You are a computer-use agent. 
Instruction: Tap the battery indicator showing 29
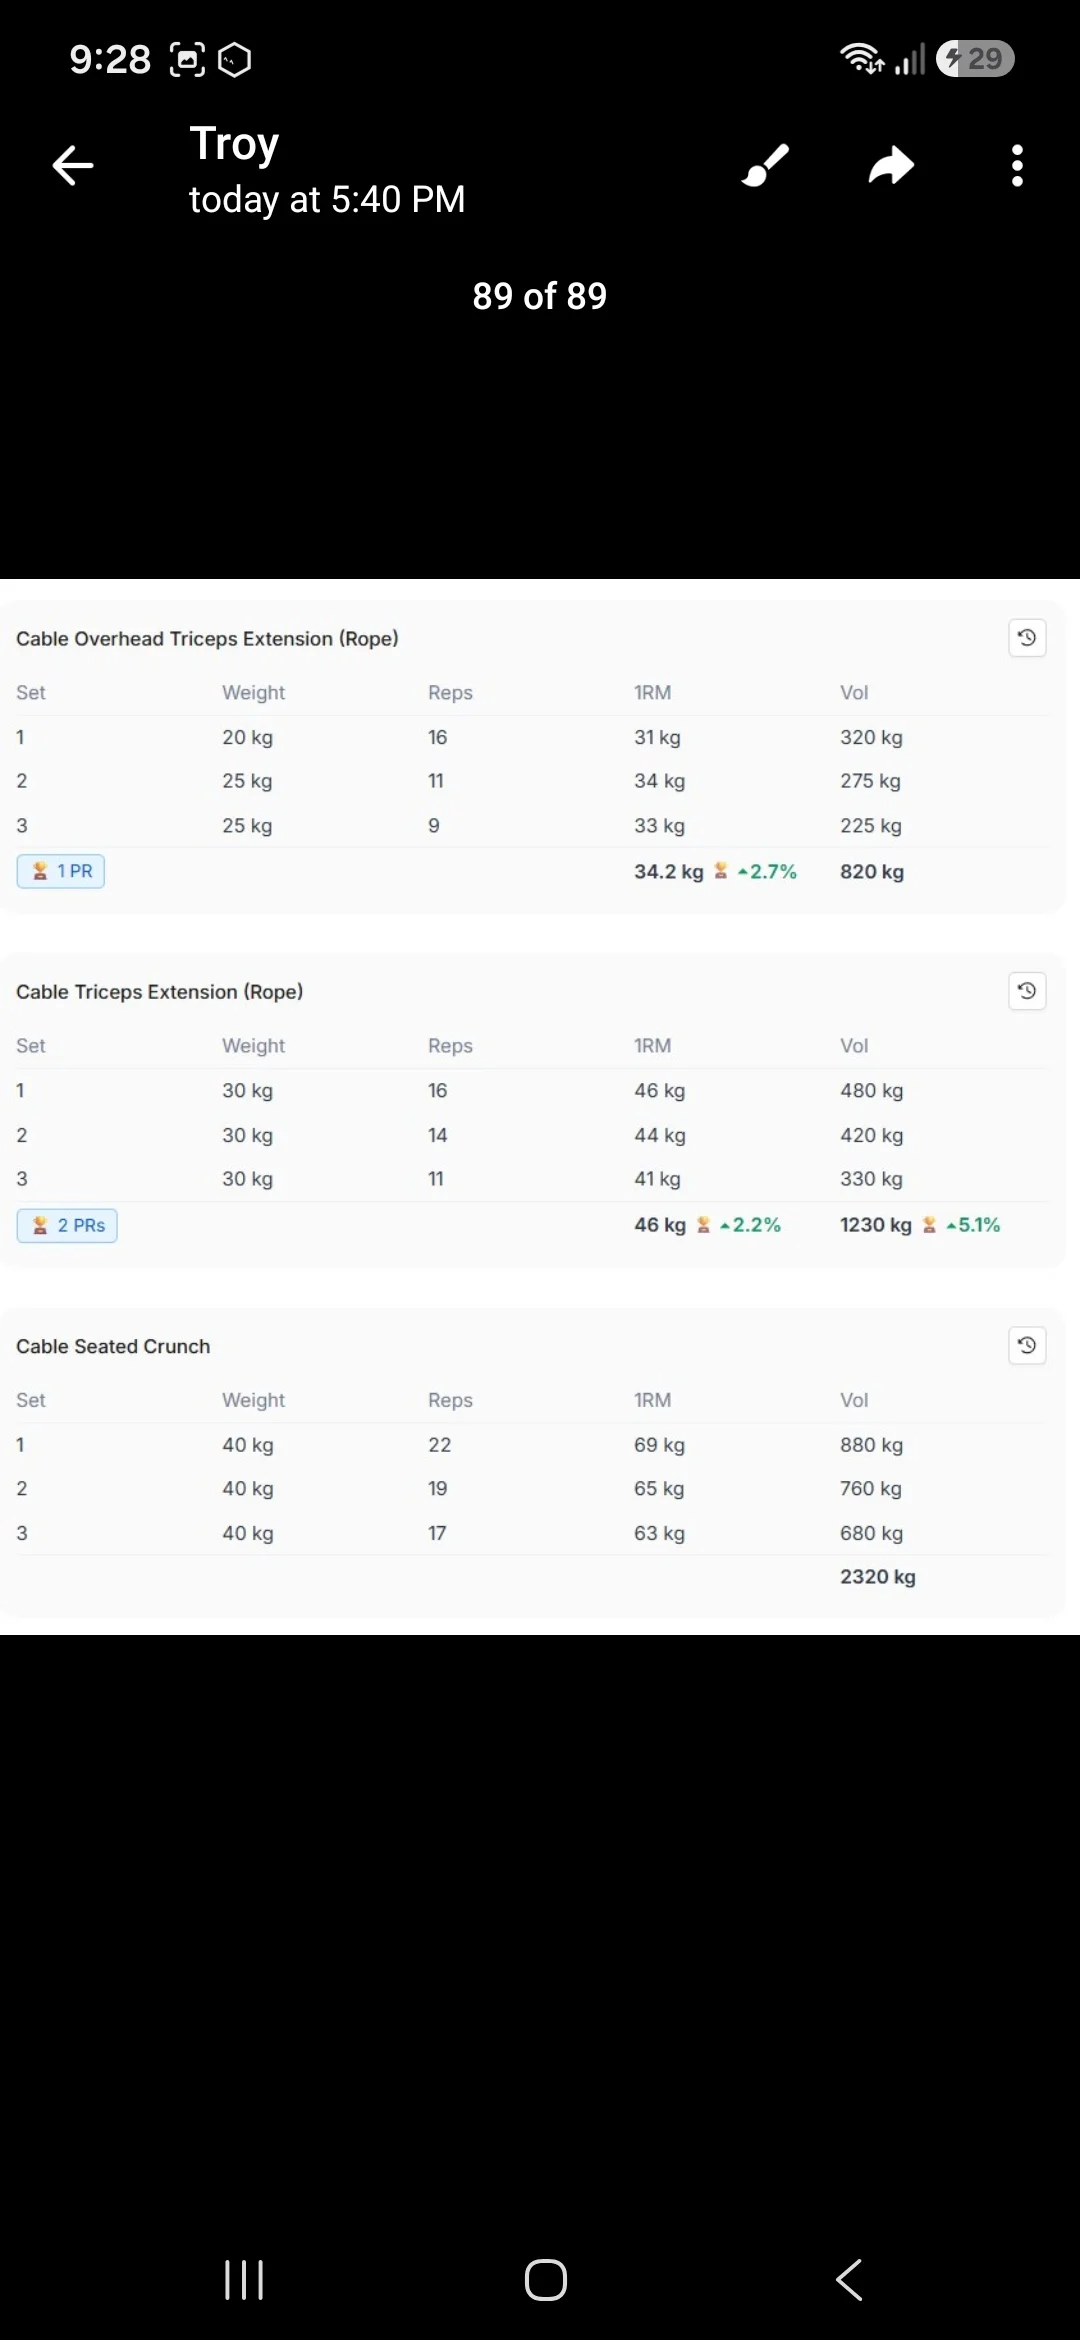(976, 59)
